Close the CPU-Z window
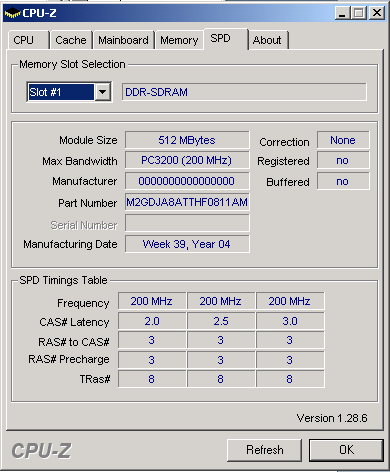 click(x=377, y=13)
